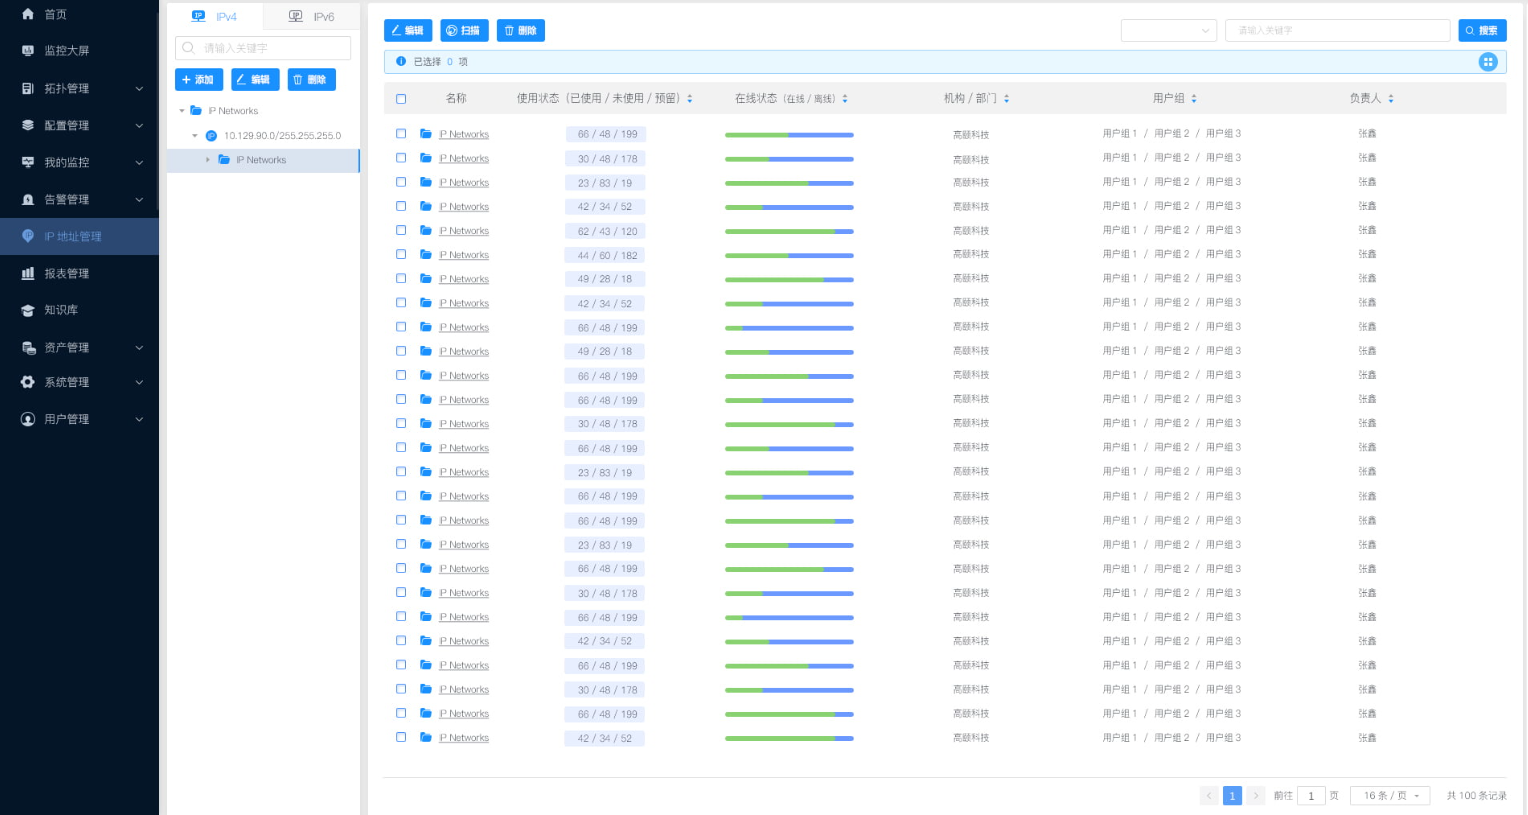The height and width of the screenshot is (815, 1528).
Task: Switch to the IPv6 tab
Action: tap(312, 17)
